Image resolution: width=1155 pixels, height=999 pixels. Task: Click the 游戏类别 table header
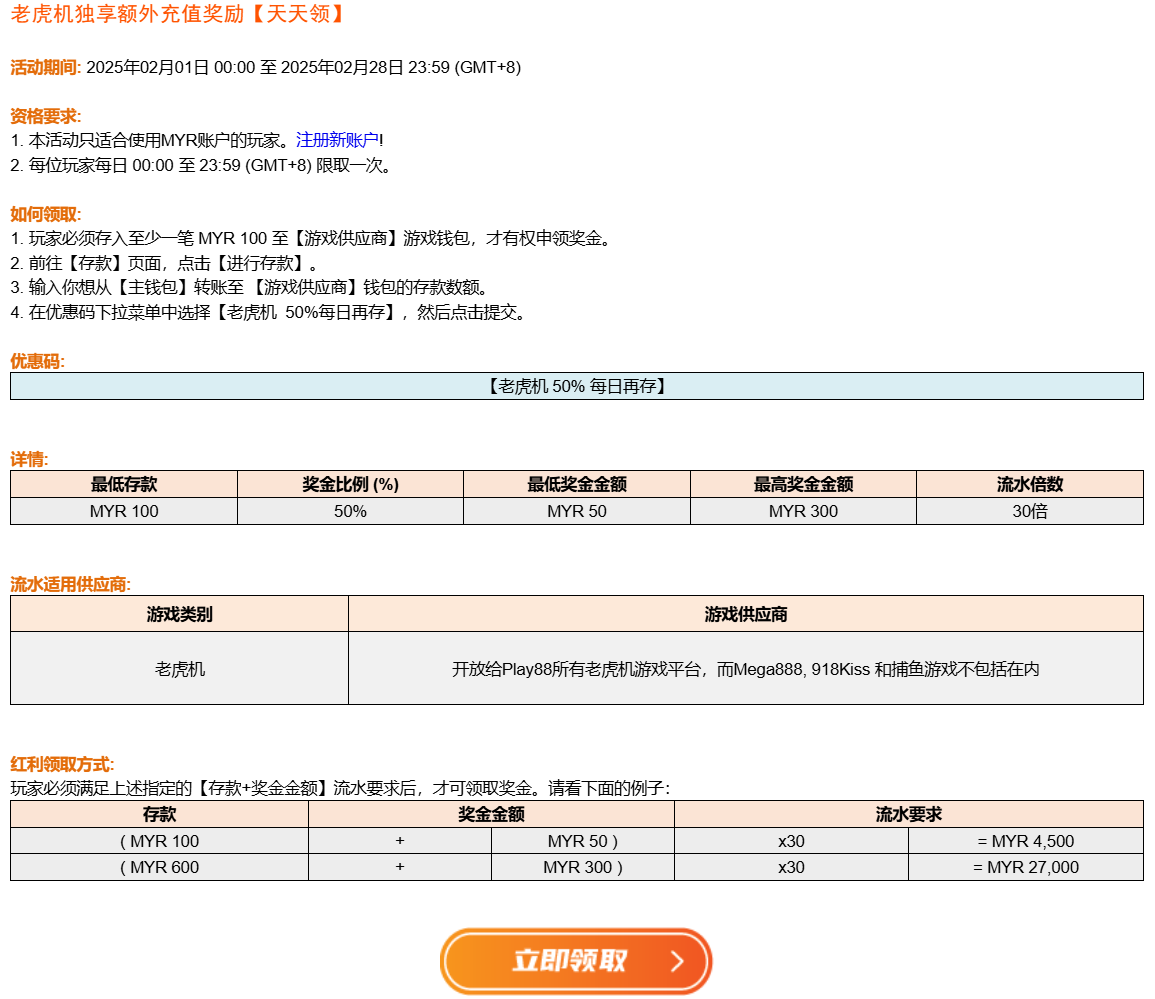point(179,614)
